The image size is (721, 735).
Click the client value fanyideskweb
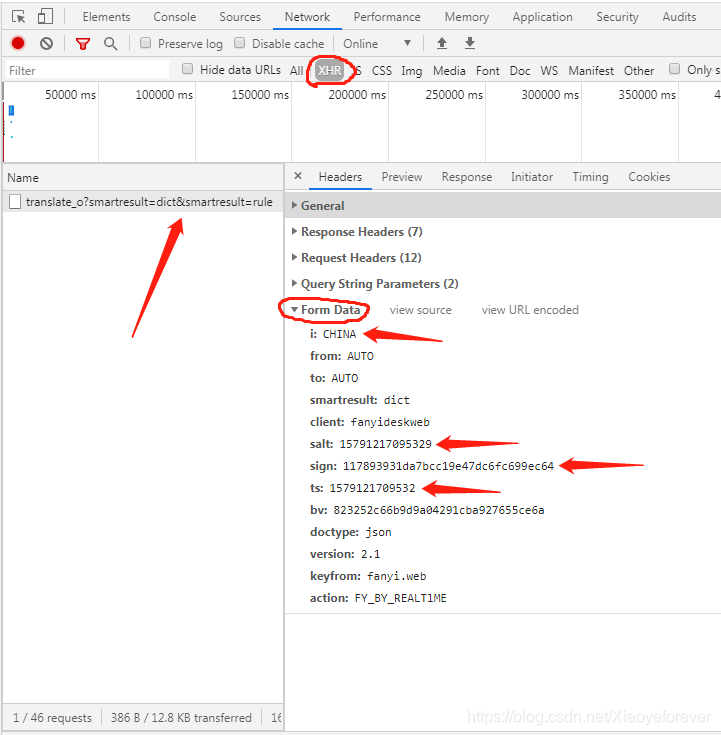(390, 422)
